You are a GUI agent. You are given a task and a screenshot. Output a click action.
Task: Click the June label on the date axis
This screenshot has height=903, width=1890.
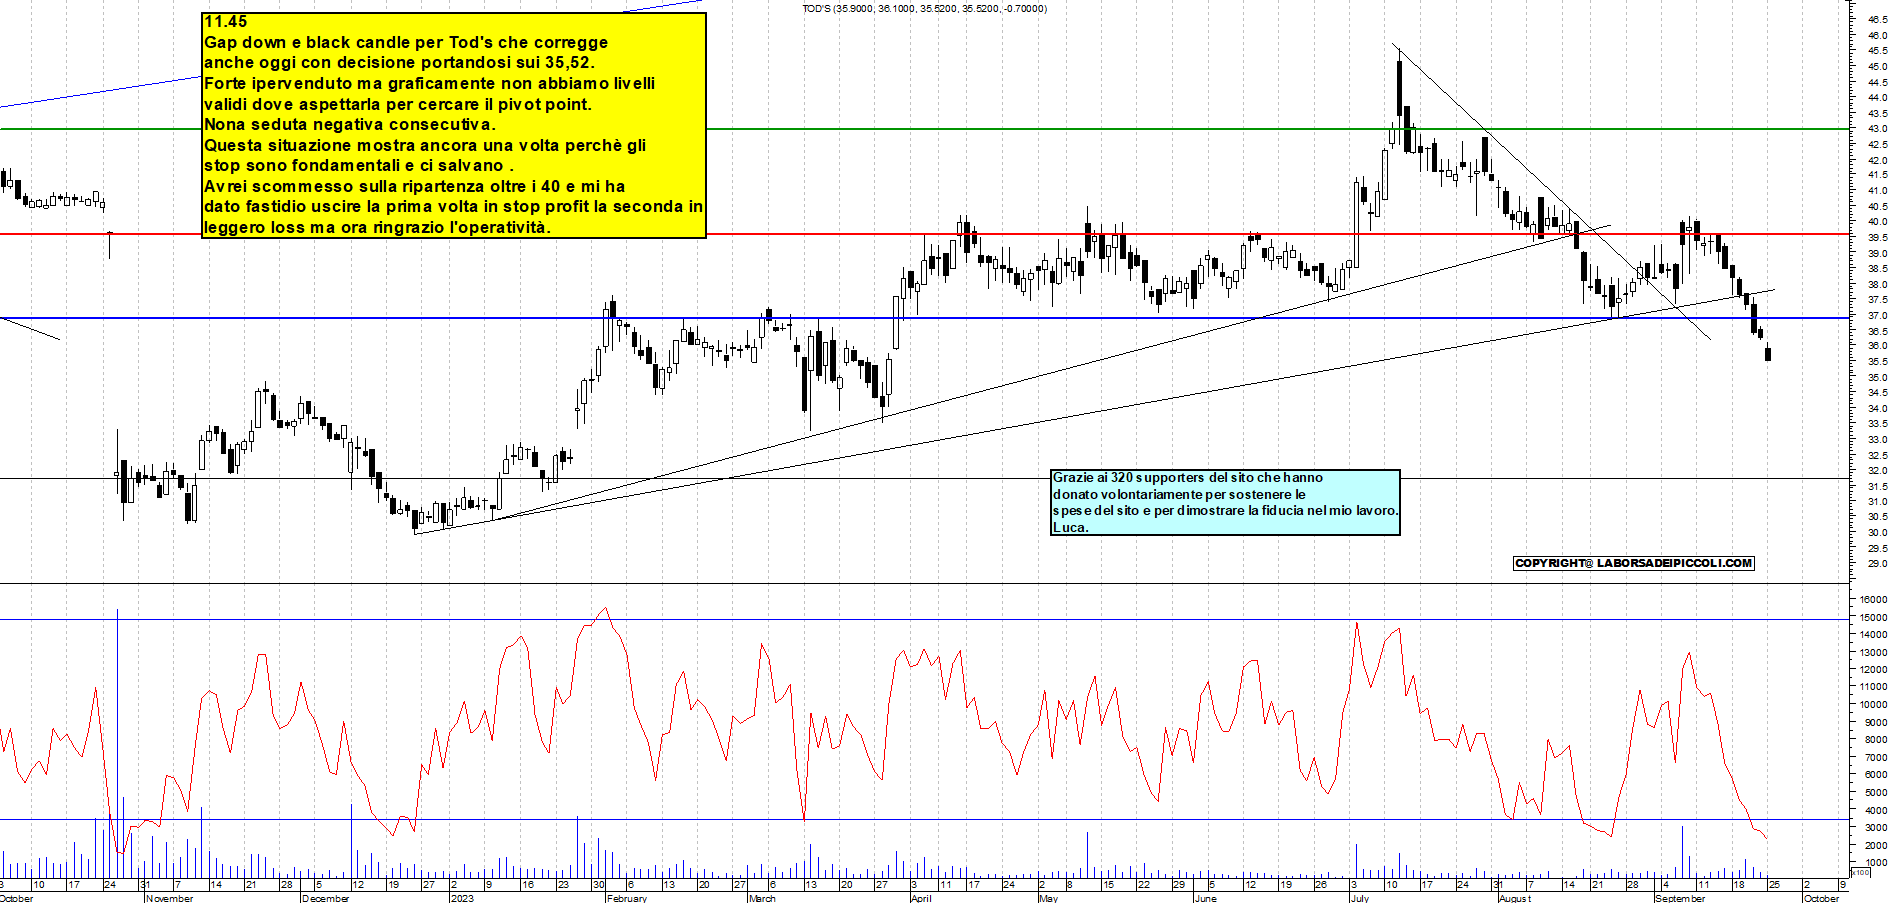pyautogui.click(x=1206, y=898)
